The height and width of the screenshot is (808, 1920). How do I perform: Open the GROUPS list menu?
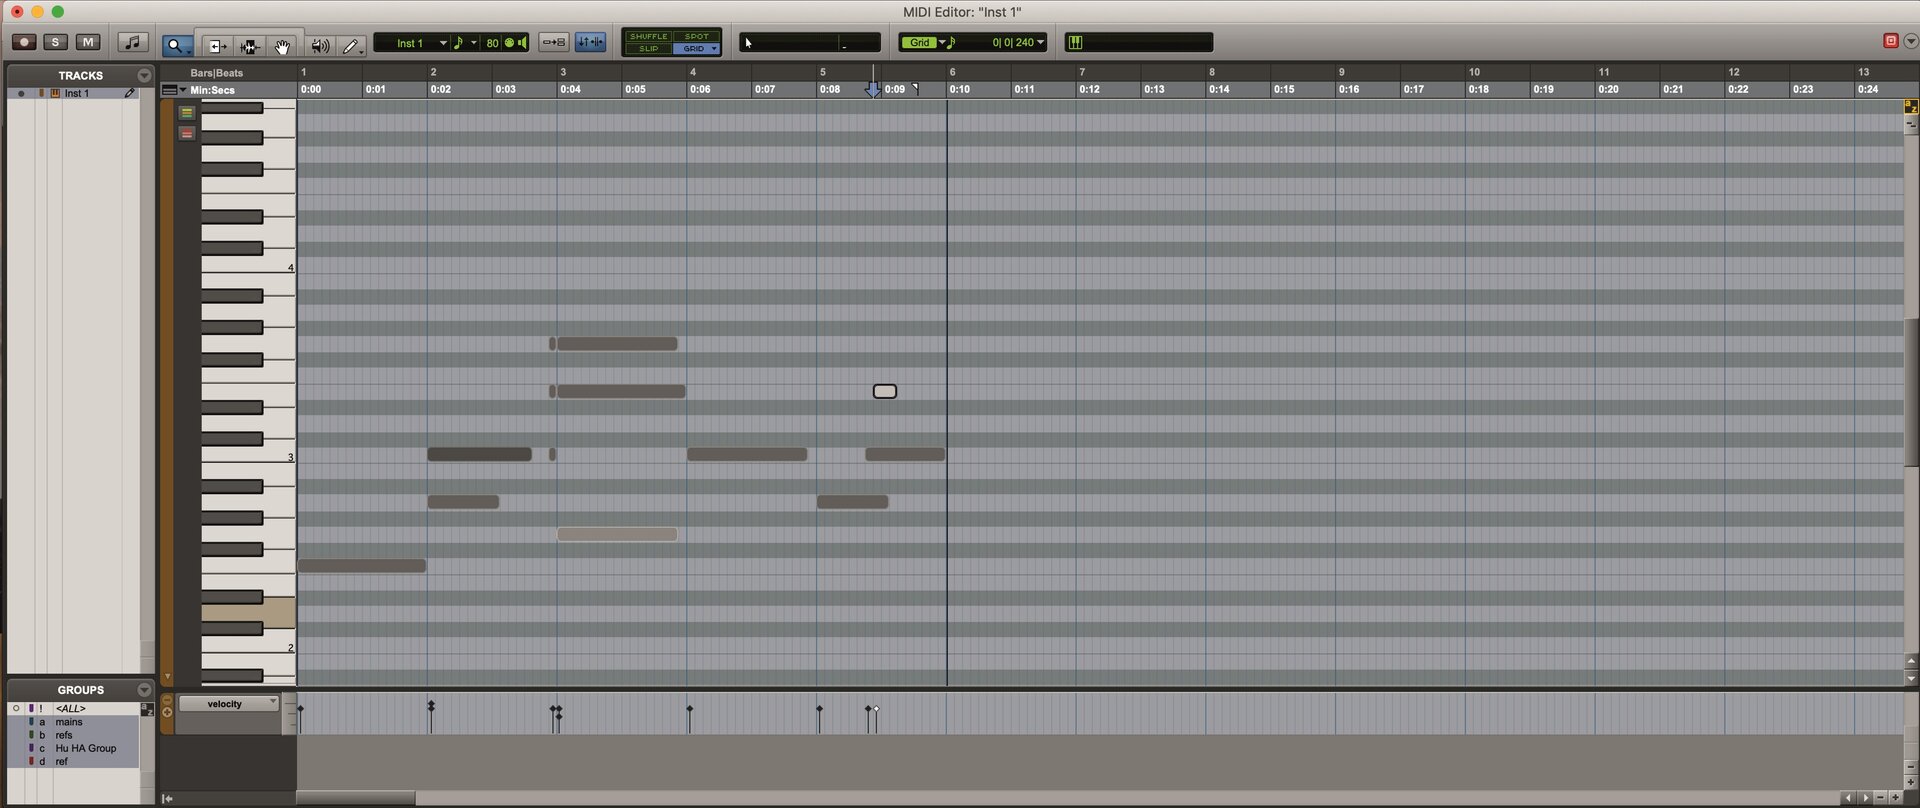pos(144,690)
